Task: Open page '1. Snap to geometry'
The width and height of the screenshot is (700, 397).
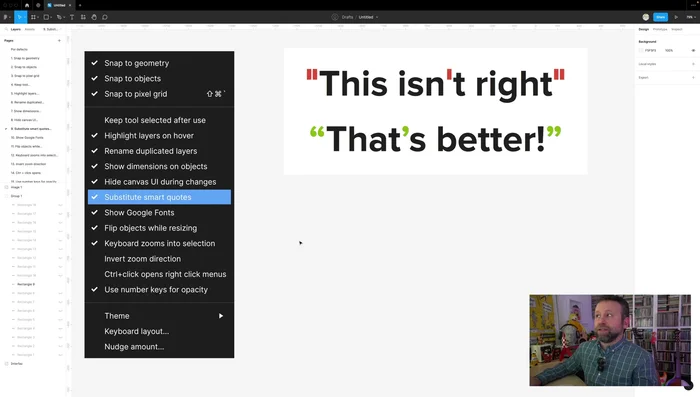Action: (25, 58)
